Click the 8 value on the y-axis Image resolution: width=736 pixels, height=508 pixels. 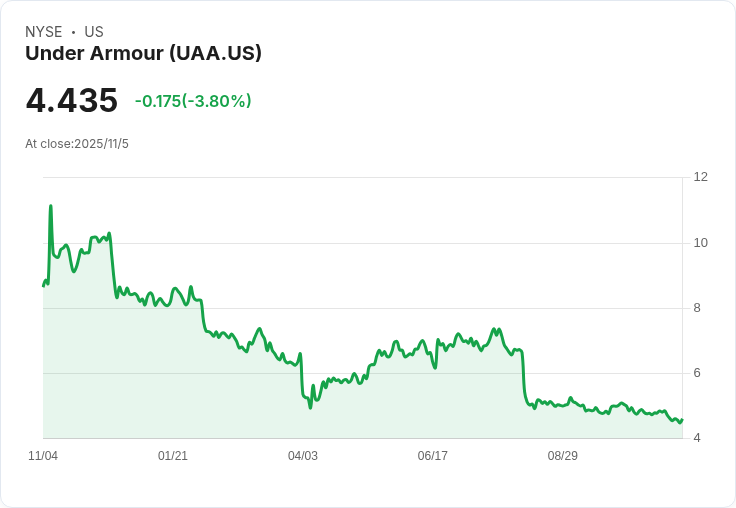click(x=697, y=308)
